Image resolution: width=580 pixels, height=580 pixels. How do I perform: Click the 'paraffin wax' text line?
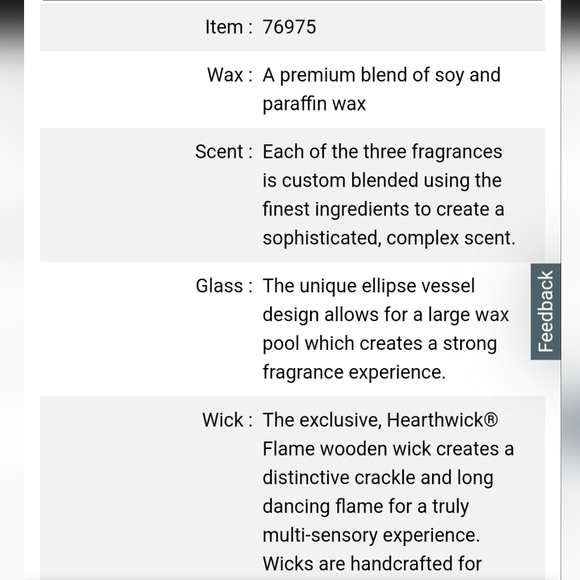pyautogui.click(x=314, y=104)
